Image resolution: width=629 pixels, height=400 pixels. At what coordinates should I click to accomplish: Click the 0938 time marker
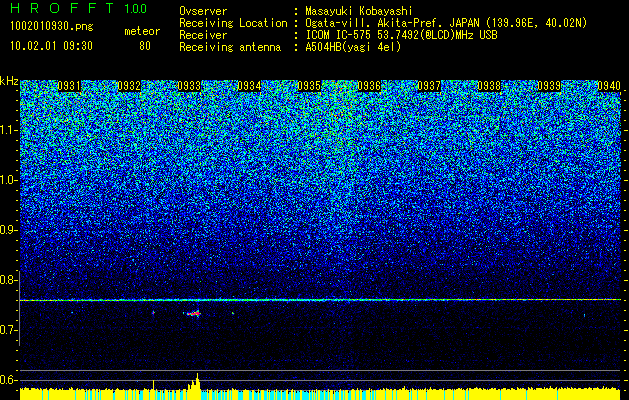click(489, 86)
